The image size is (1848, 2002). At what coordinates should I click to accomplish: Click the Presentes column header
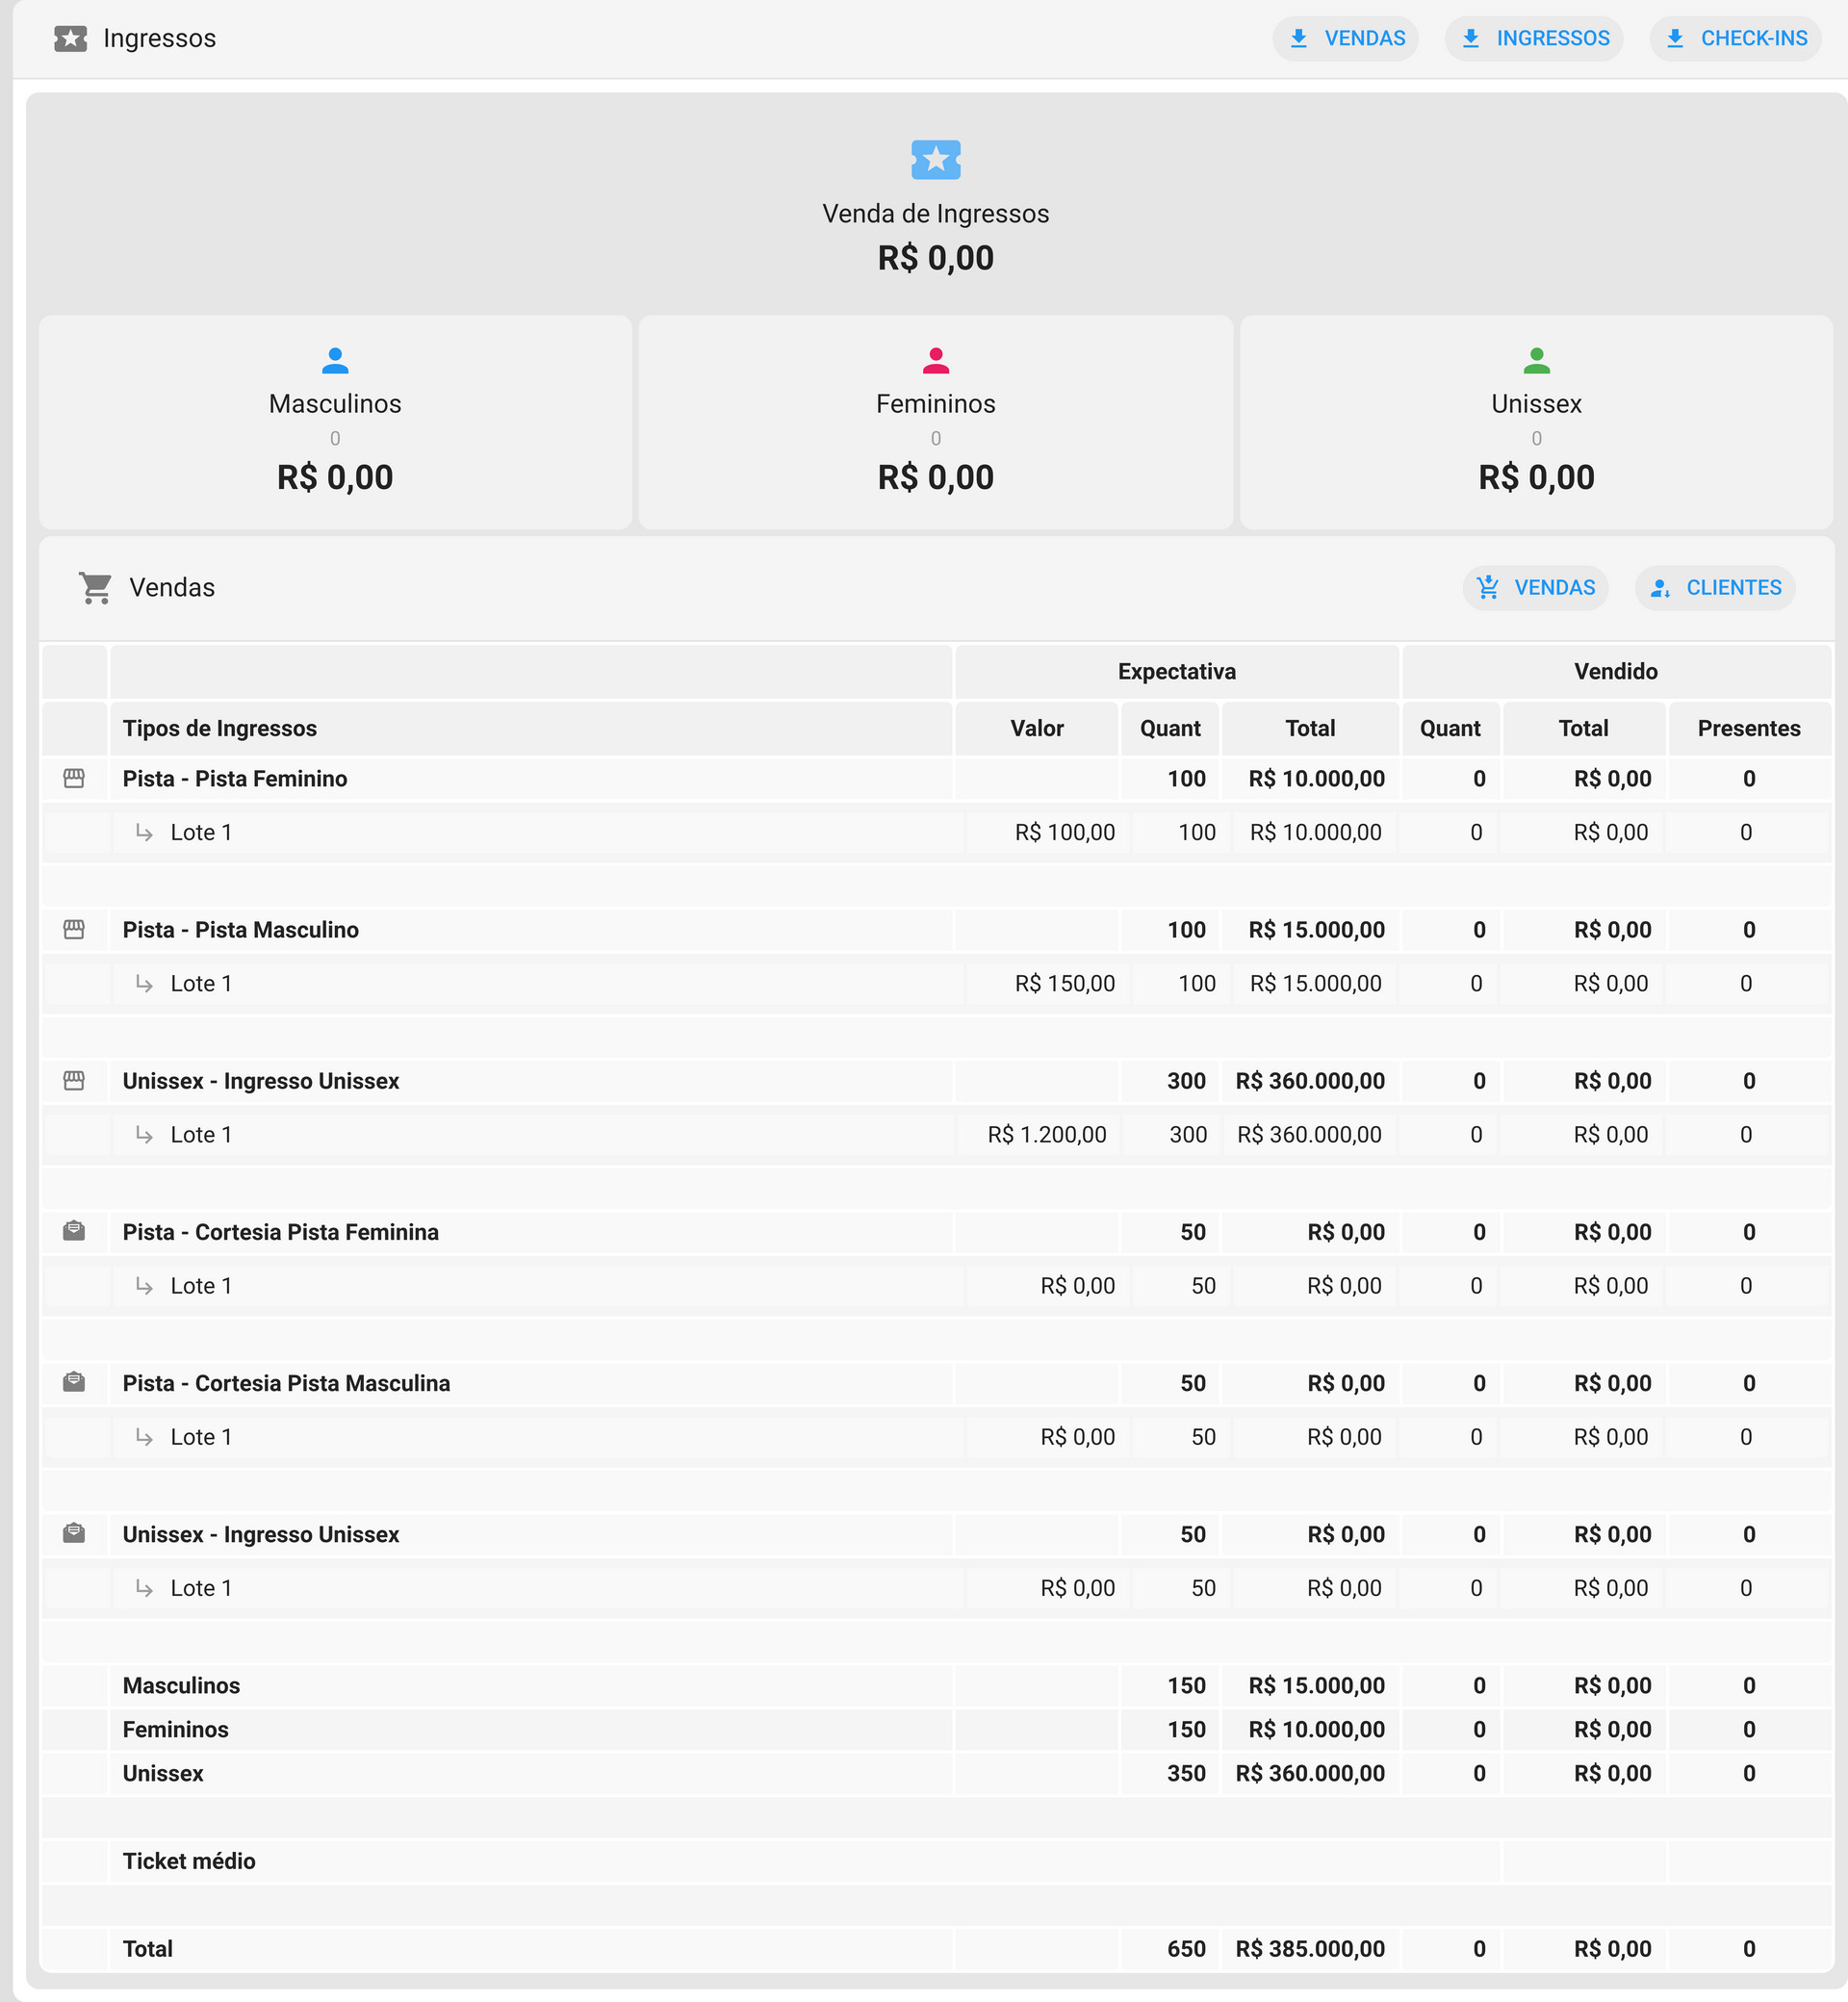click(1749, 728)
